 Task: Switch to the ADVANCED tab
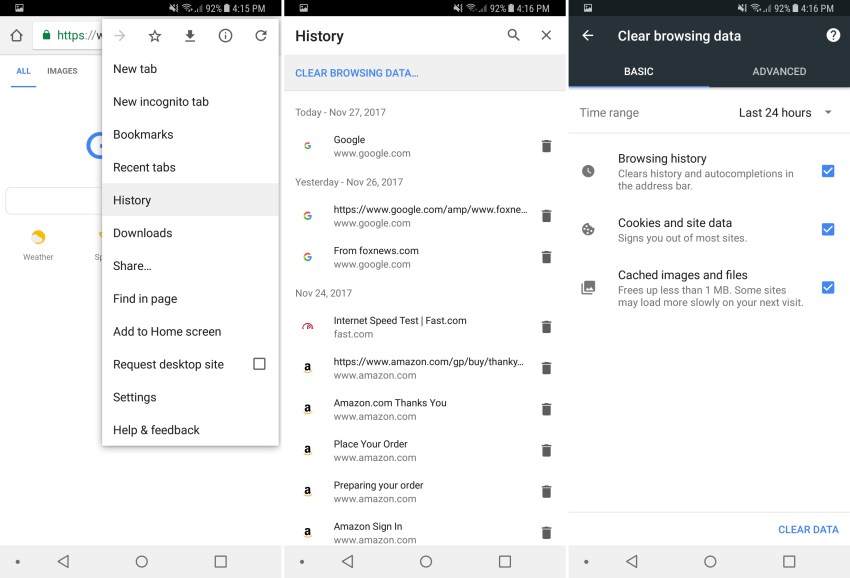pos(779,71)
